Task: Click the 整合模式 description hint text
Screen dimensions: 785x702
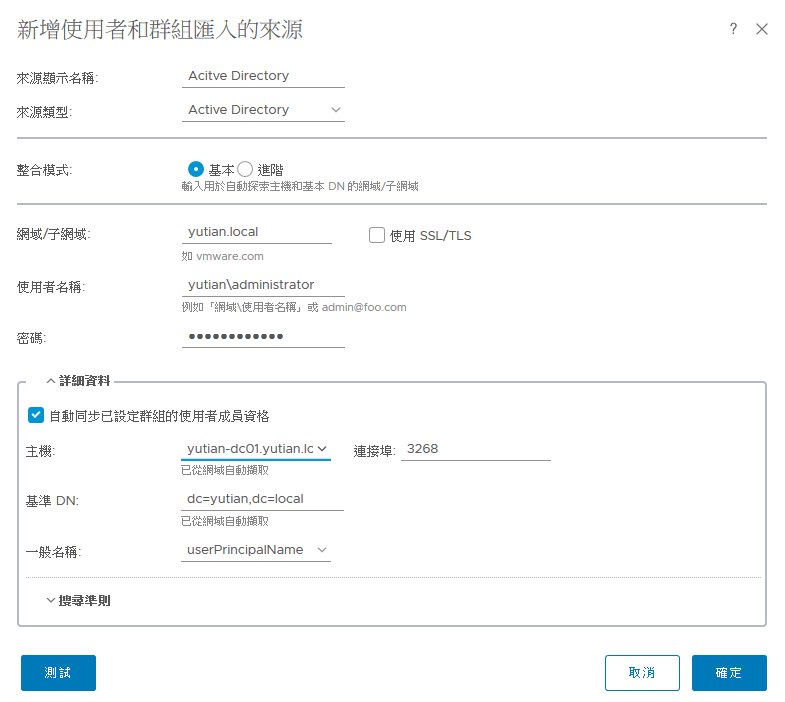Action: (x=300, y=186)
